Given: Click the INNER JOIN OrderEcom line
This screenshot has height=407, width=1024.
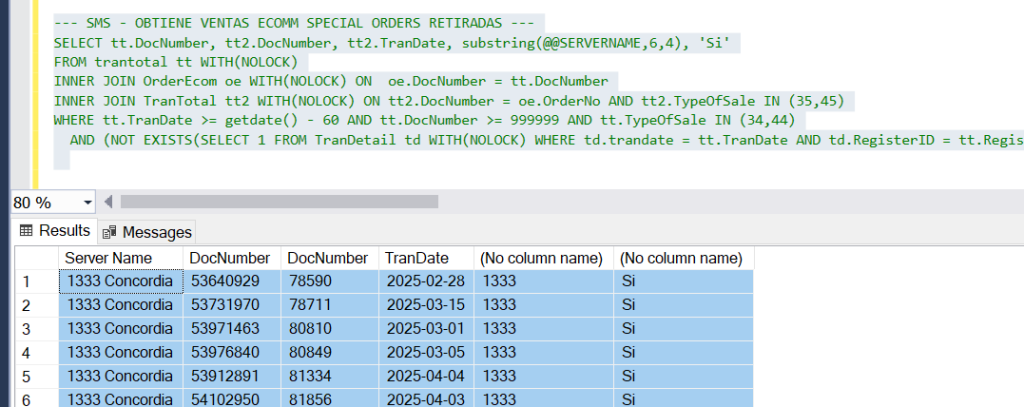Looking at the screenshot, I should (x=331, y=82).
